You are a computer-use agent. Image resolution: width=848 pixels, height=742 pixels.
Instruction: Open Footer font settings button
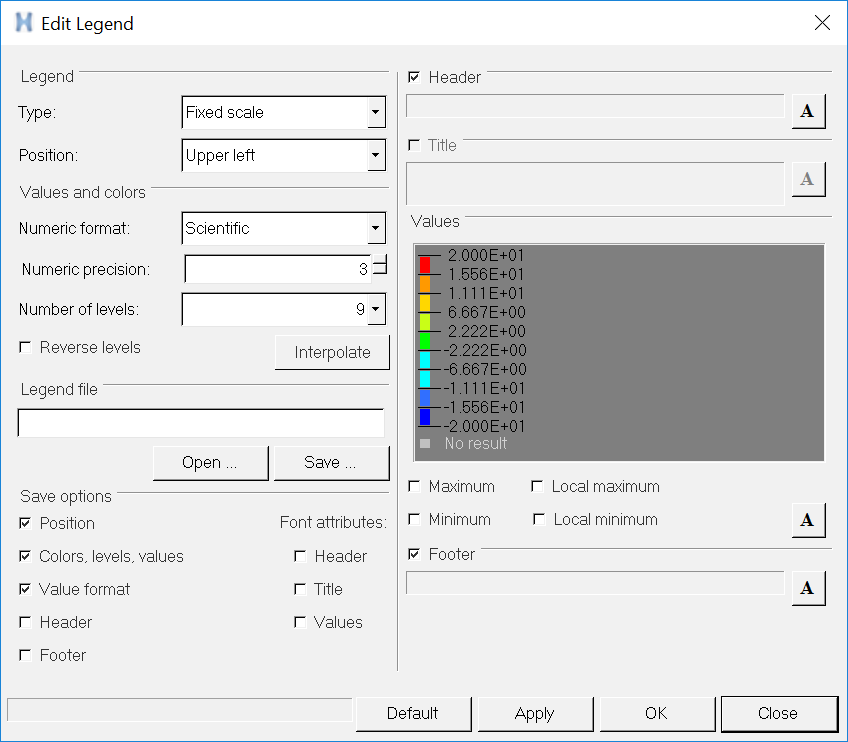[x=808, y=588]
